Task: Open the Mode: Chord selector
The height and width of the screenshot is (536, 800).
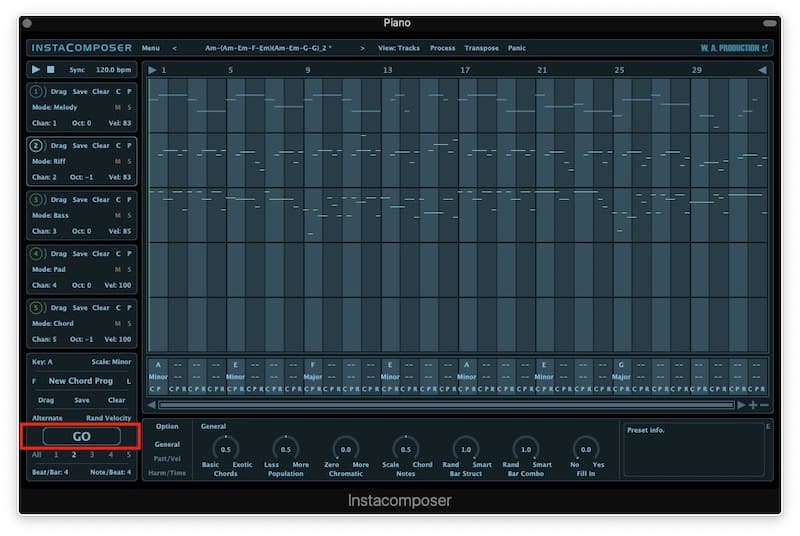Action: (x=53, y=324)
